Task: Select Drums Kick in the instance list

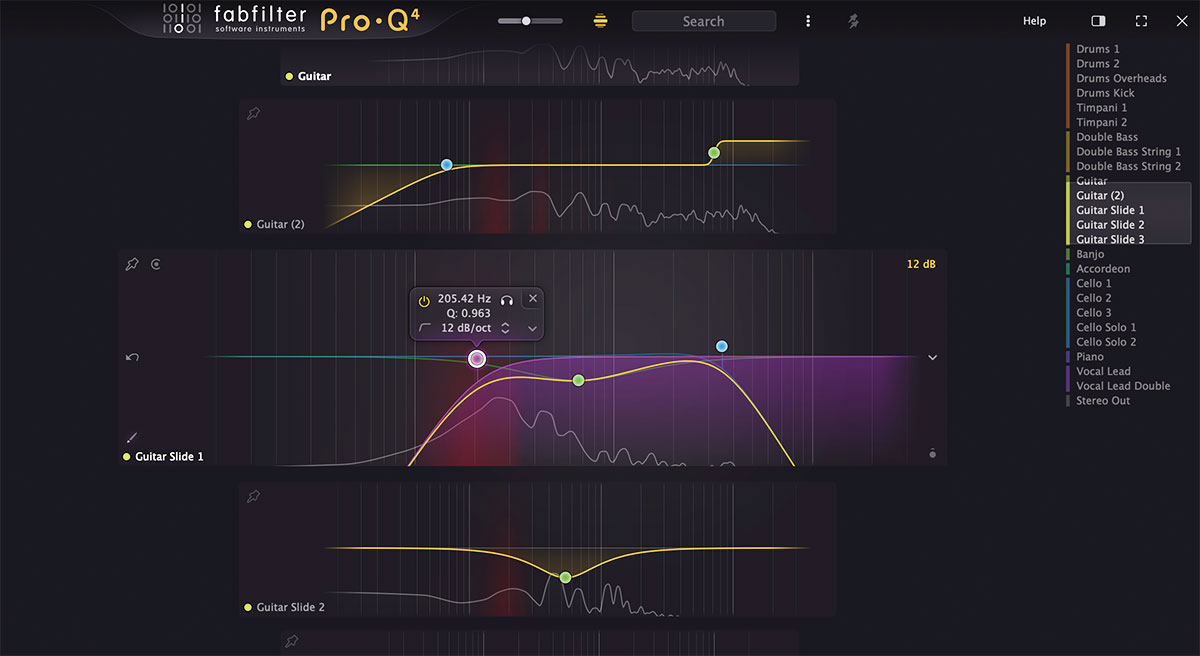Action: 1105,93
